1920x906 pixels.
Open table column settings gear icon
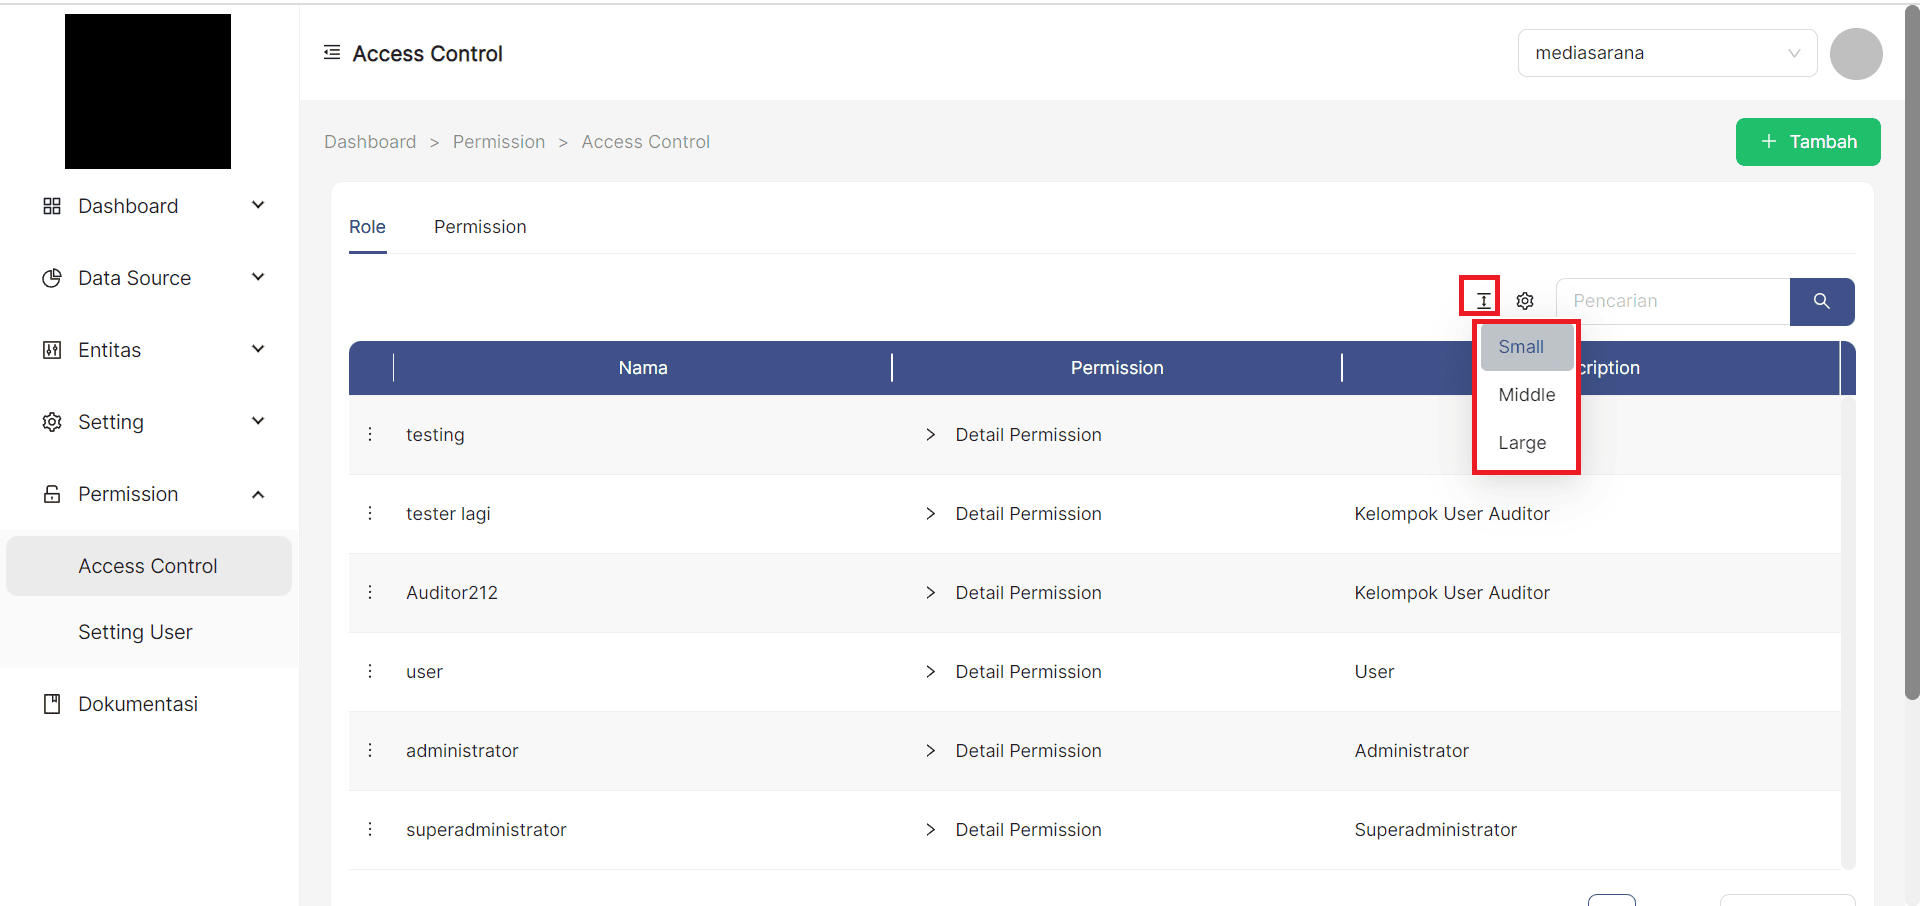[1524, 301]
